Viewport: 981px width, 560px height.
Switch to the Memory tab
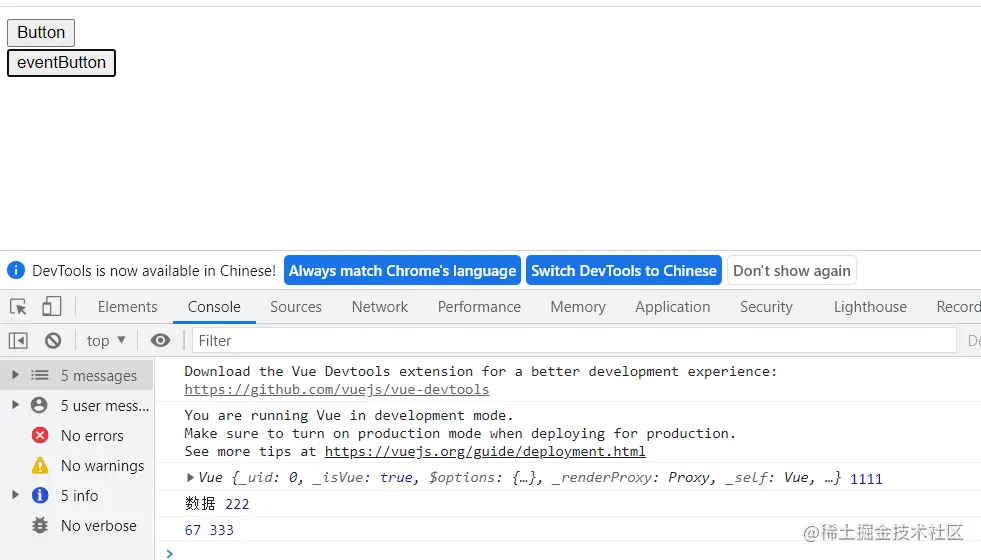578,307
